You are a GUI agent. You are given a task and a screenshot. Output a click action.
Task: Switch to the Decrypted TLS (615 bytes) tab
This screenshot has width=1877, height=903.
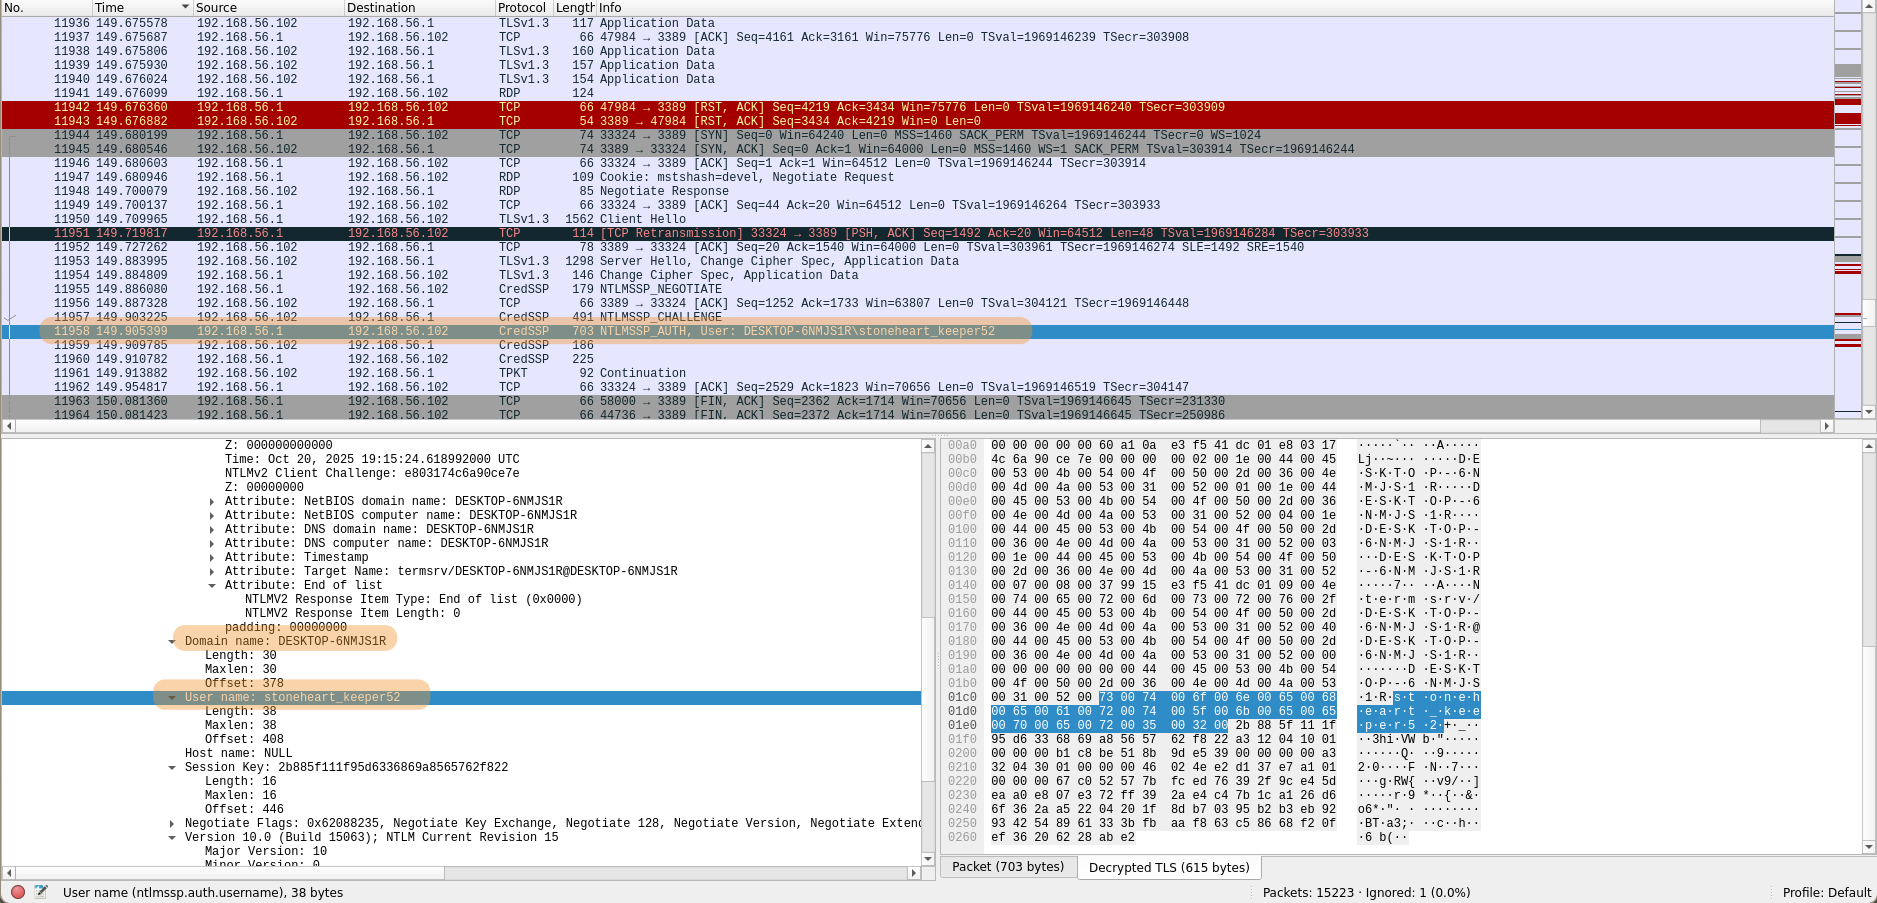tap(1168, 866)
